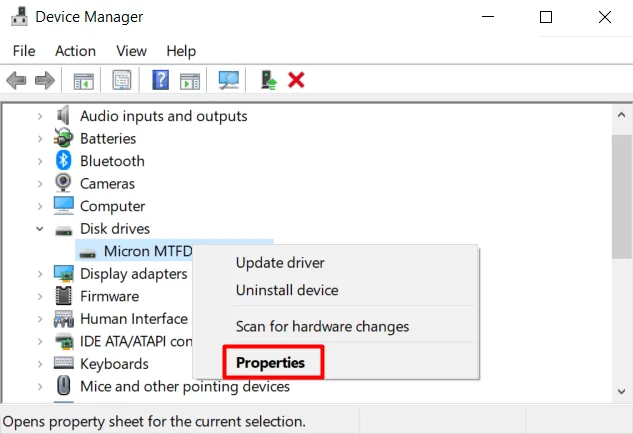Select the Computer tree label

click(112, 206)
